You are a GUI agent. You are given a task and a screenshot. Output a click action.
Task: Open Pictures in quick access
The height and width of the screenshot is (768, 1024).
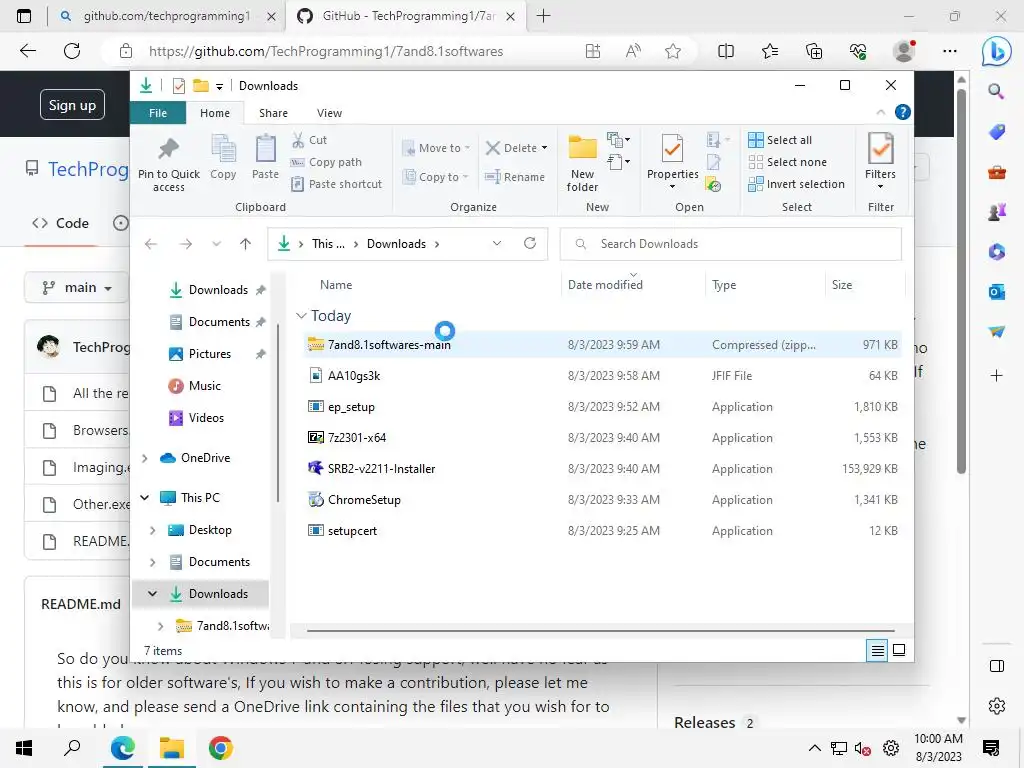click(209, 354)
